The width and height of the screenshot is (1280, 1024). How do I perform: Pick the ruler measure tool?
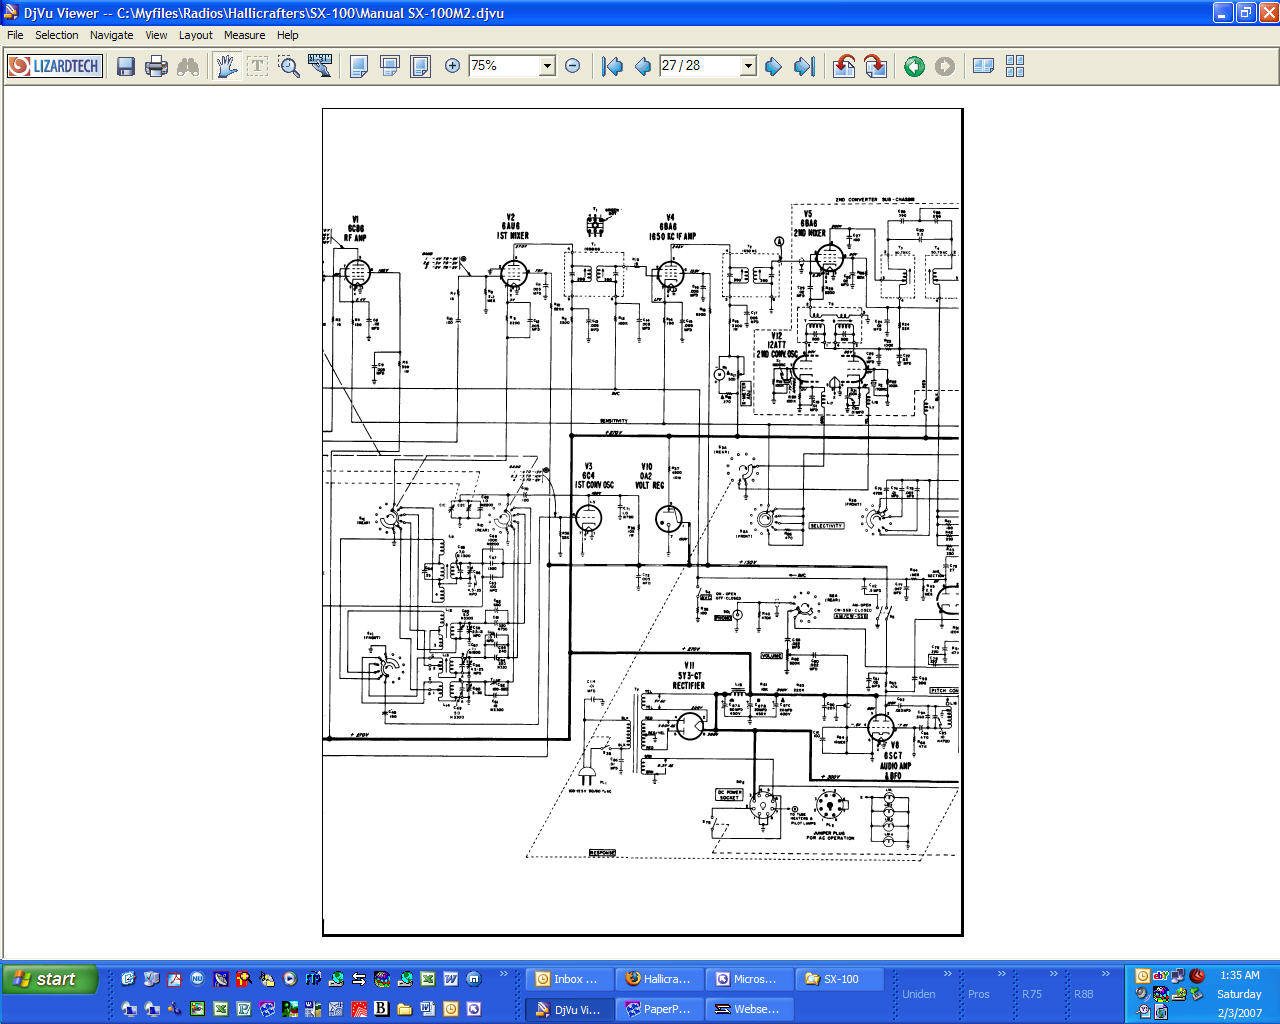click(x=320, y=66)
